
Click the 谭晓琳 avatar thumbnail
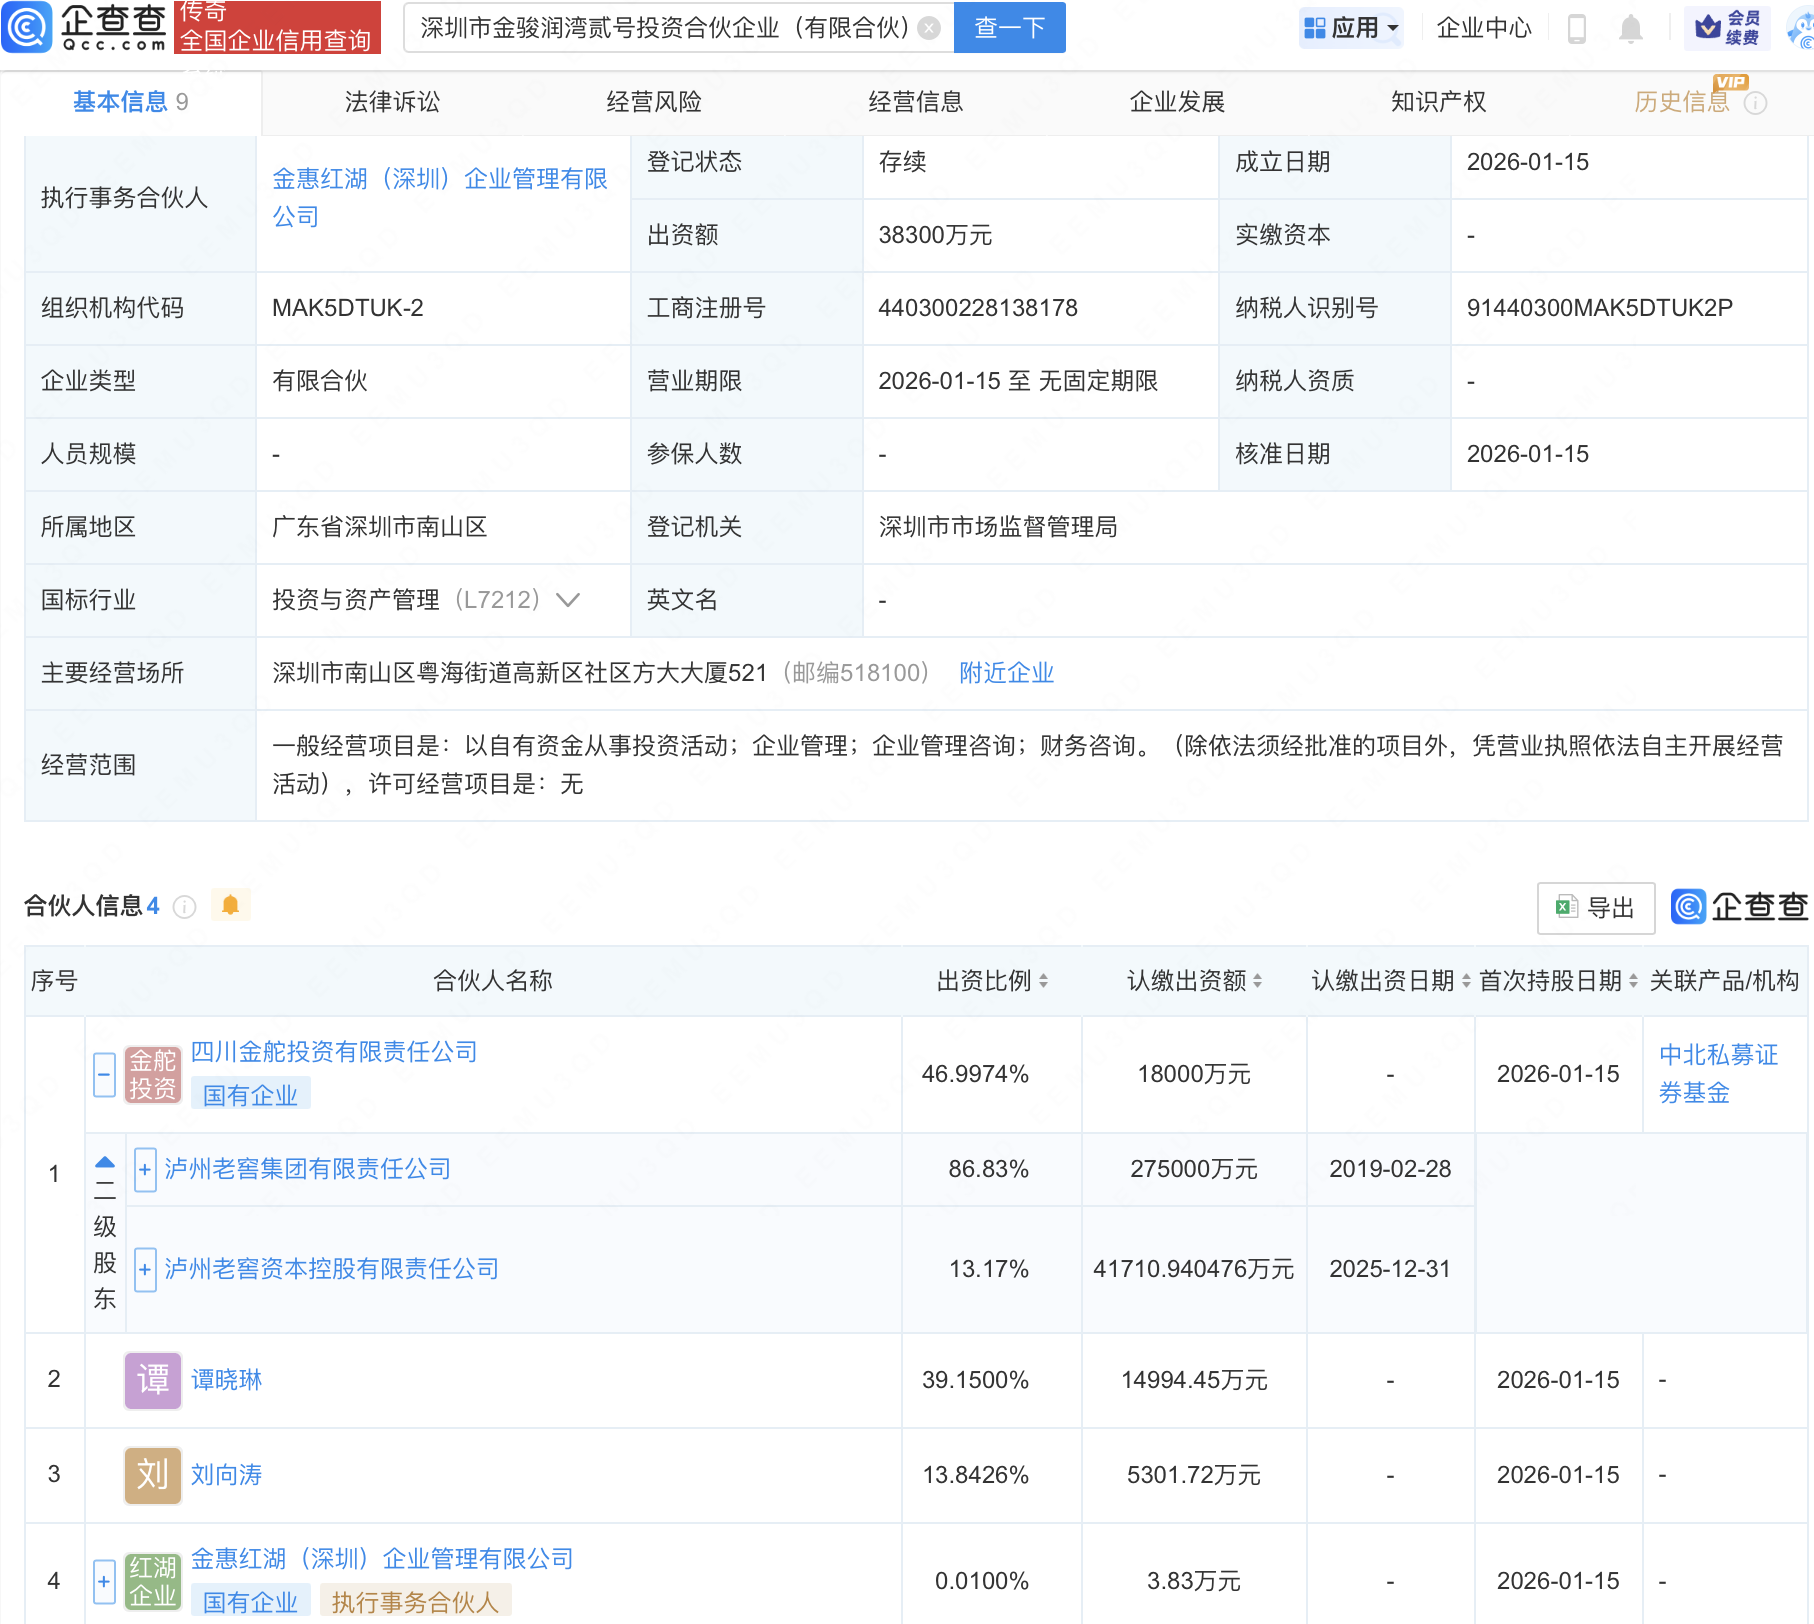point(152,1380)
